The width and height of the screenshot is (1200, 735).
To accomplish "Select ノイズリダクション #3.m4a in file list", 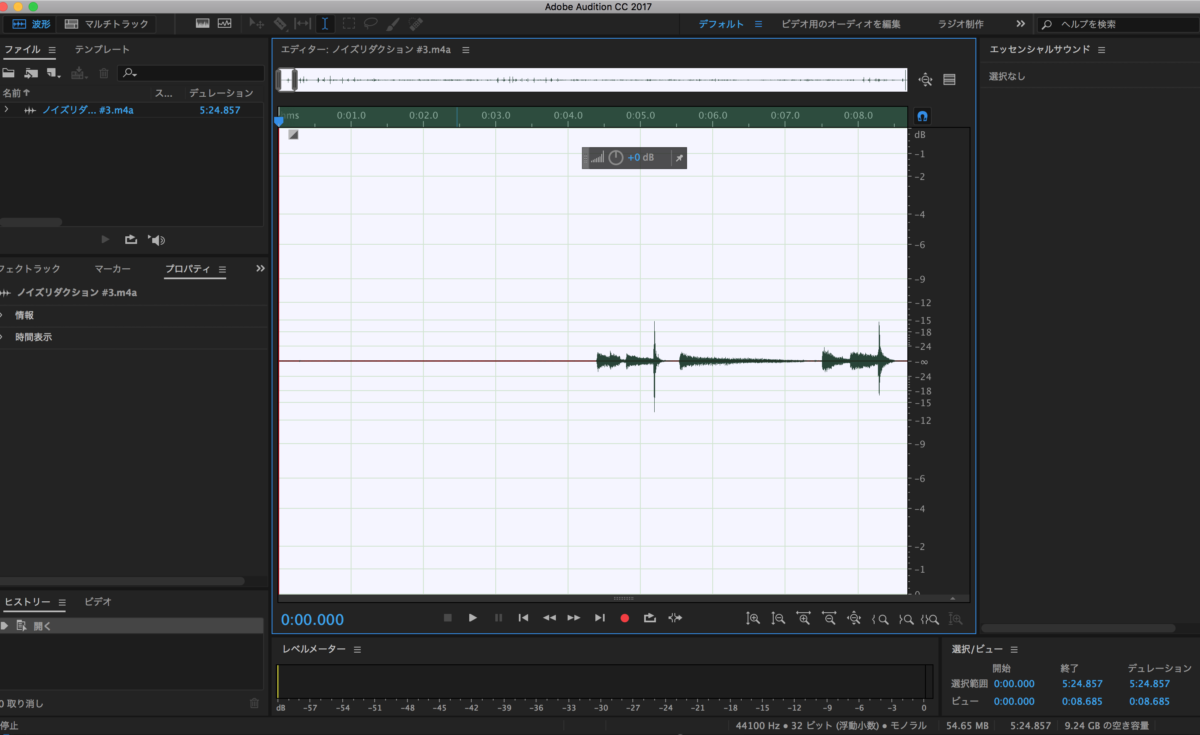I will click(x=88, y=110).
